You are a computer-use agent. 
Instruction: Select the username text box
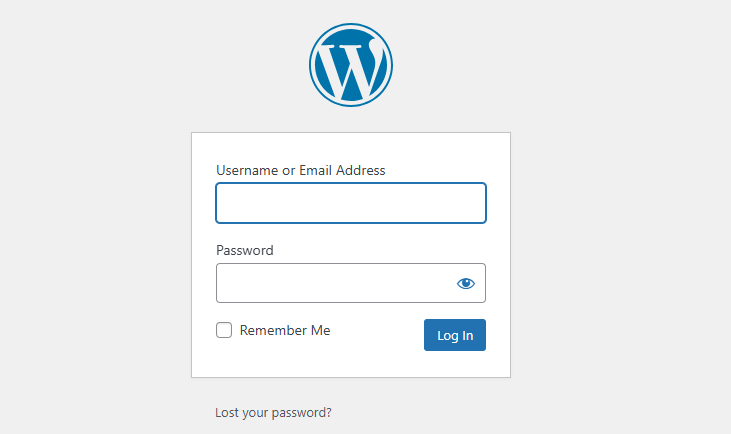click(351, 203)
